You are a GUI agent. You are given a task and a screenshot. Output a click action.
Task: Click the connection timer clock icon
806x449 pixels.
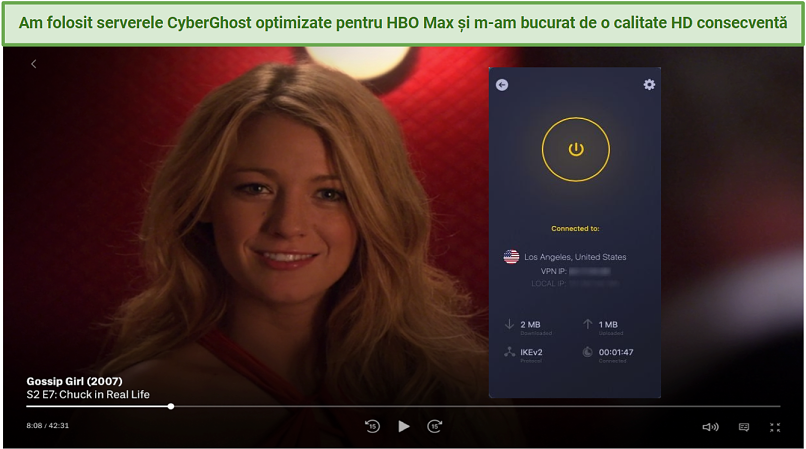(588, 352)
